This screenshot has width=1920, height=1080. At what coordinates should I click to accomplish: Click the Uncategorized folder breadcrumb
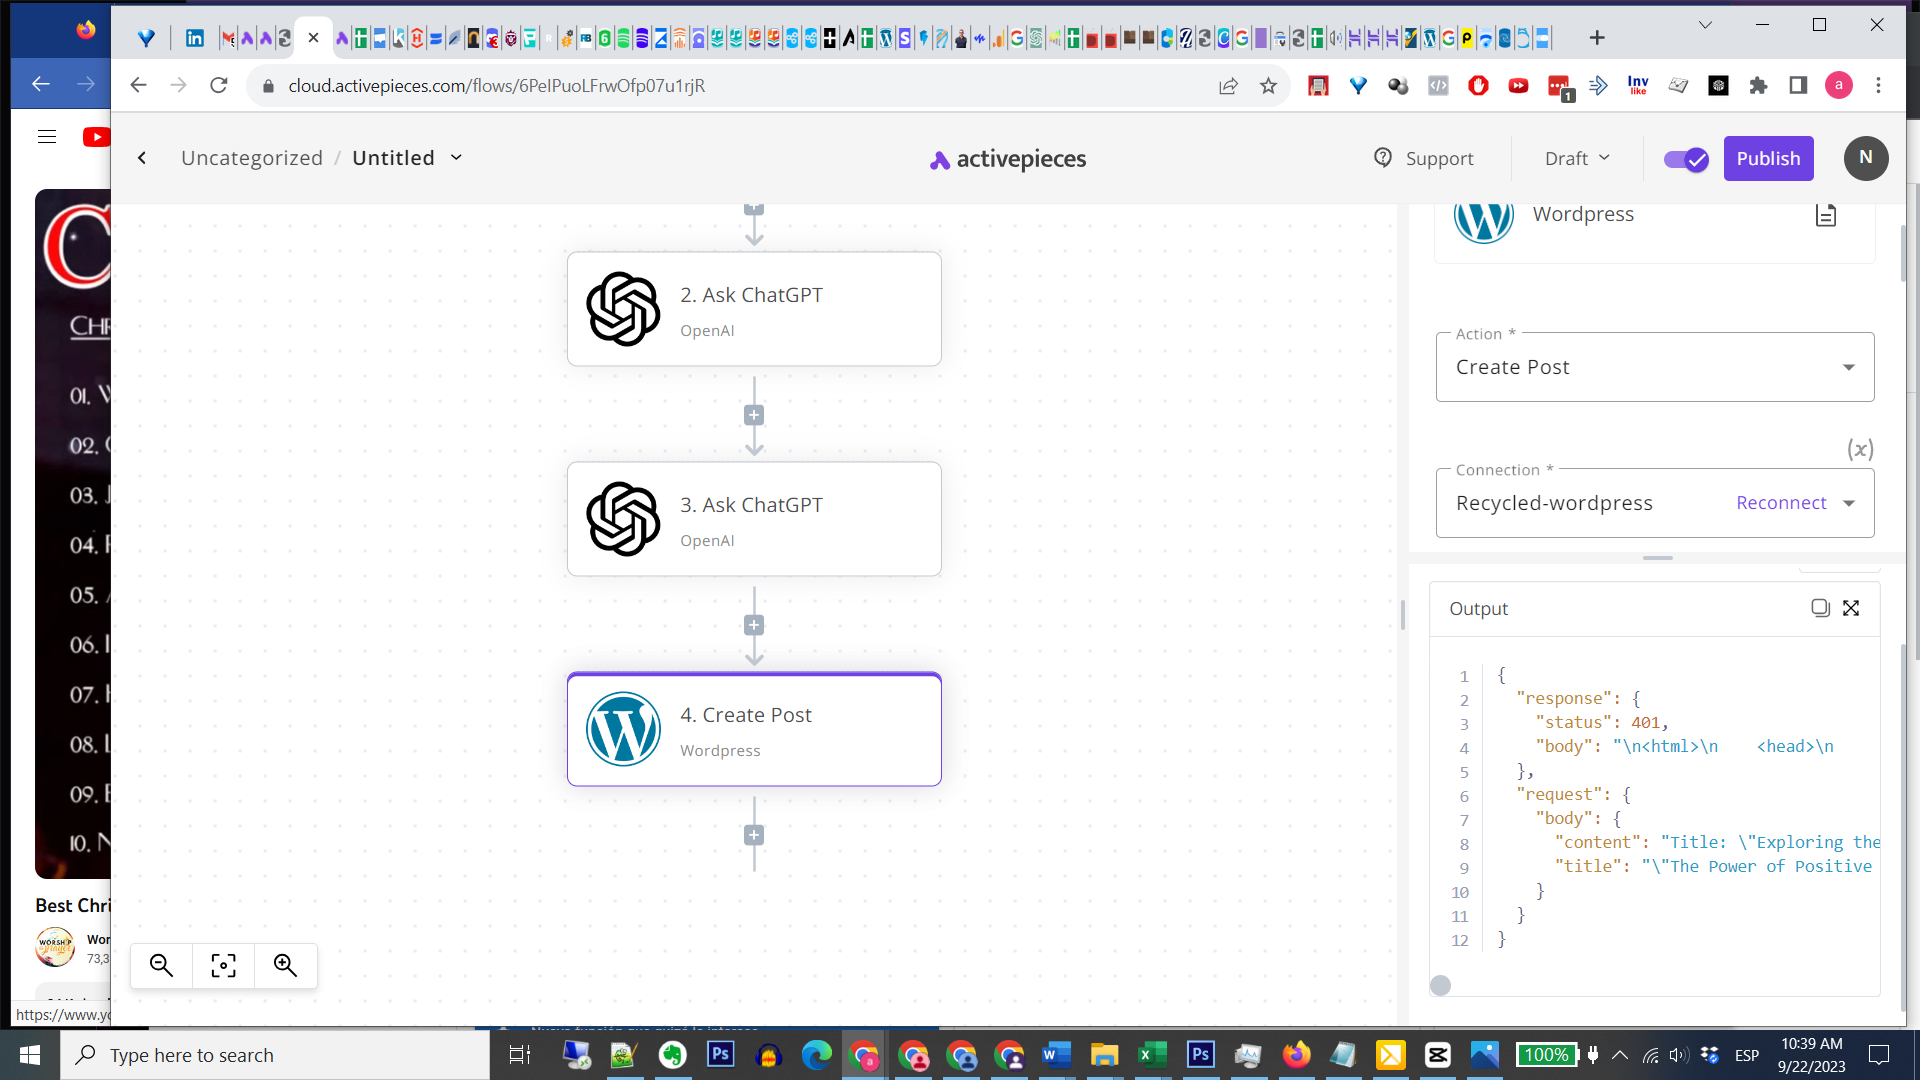252,158
